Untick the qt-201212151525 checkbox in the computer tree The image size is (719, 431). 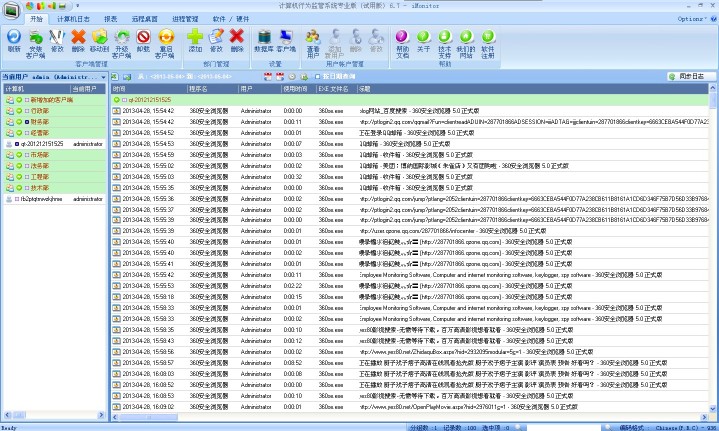click(x=17, y=144)
